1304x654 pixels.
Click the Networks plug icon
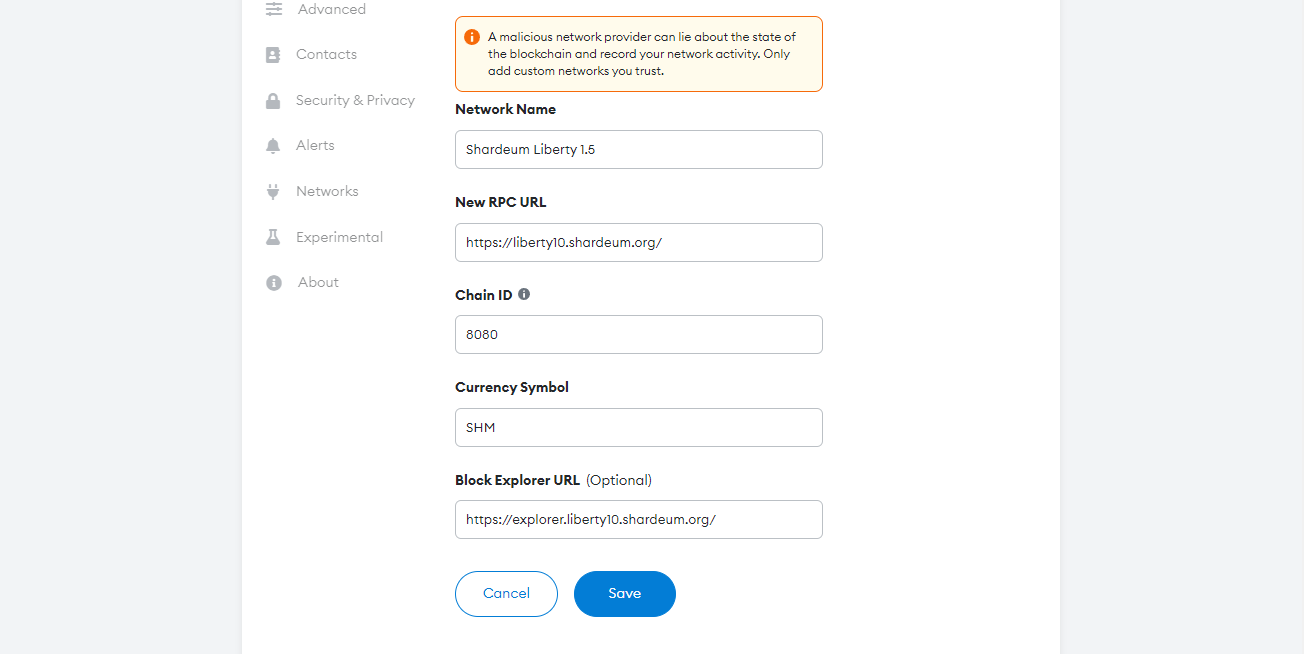click(273, 192)
